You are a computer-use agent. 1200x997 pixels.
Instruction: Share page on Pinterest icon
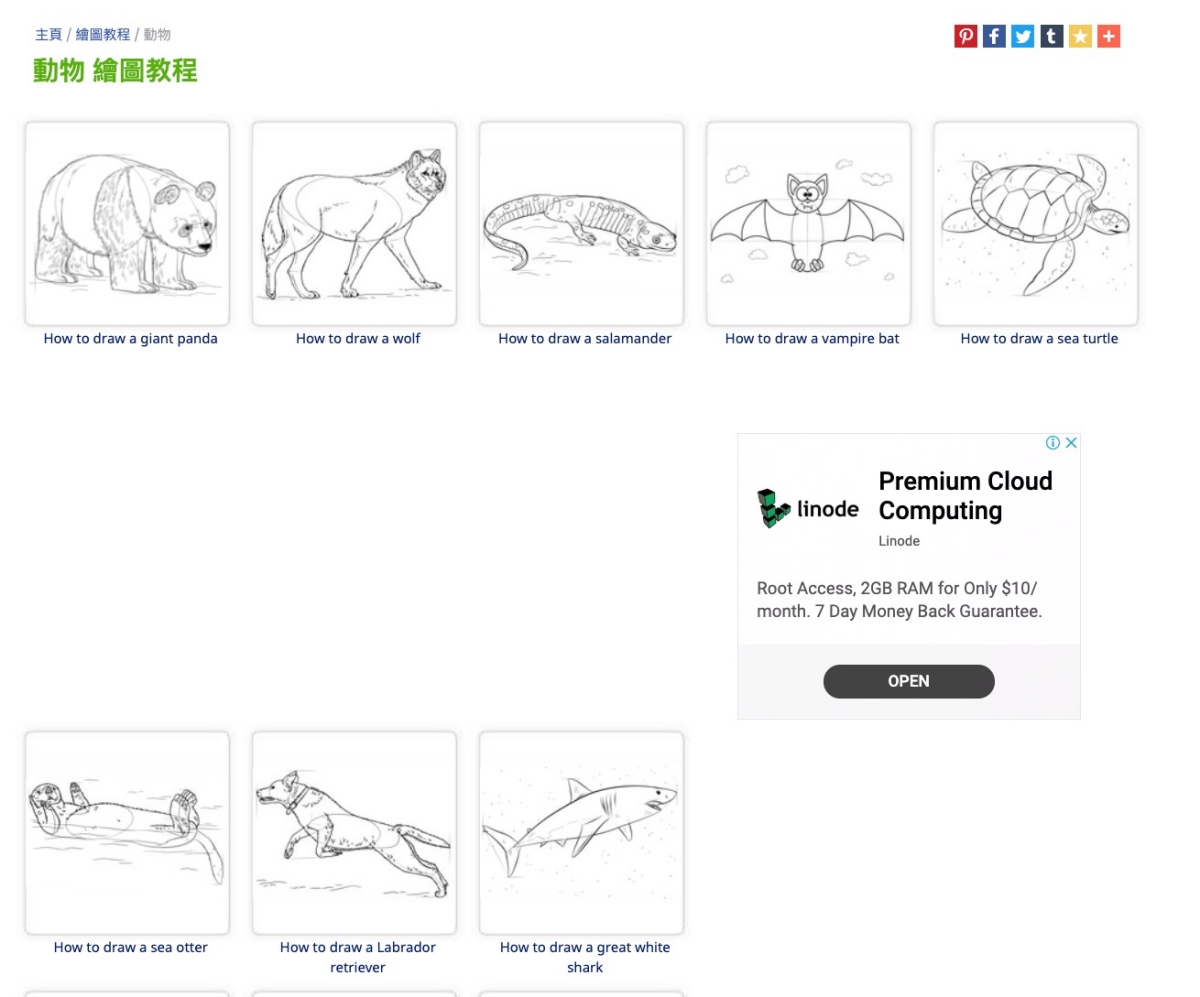[965, 37]
